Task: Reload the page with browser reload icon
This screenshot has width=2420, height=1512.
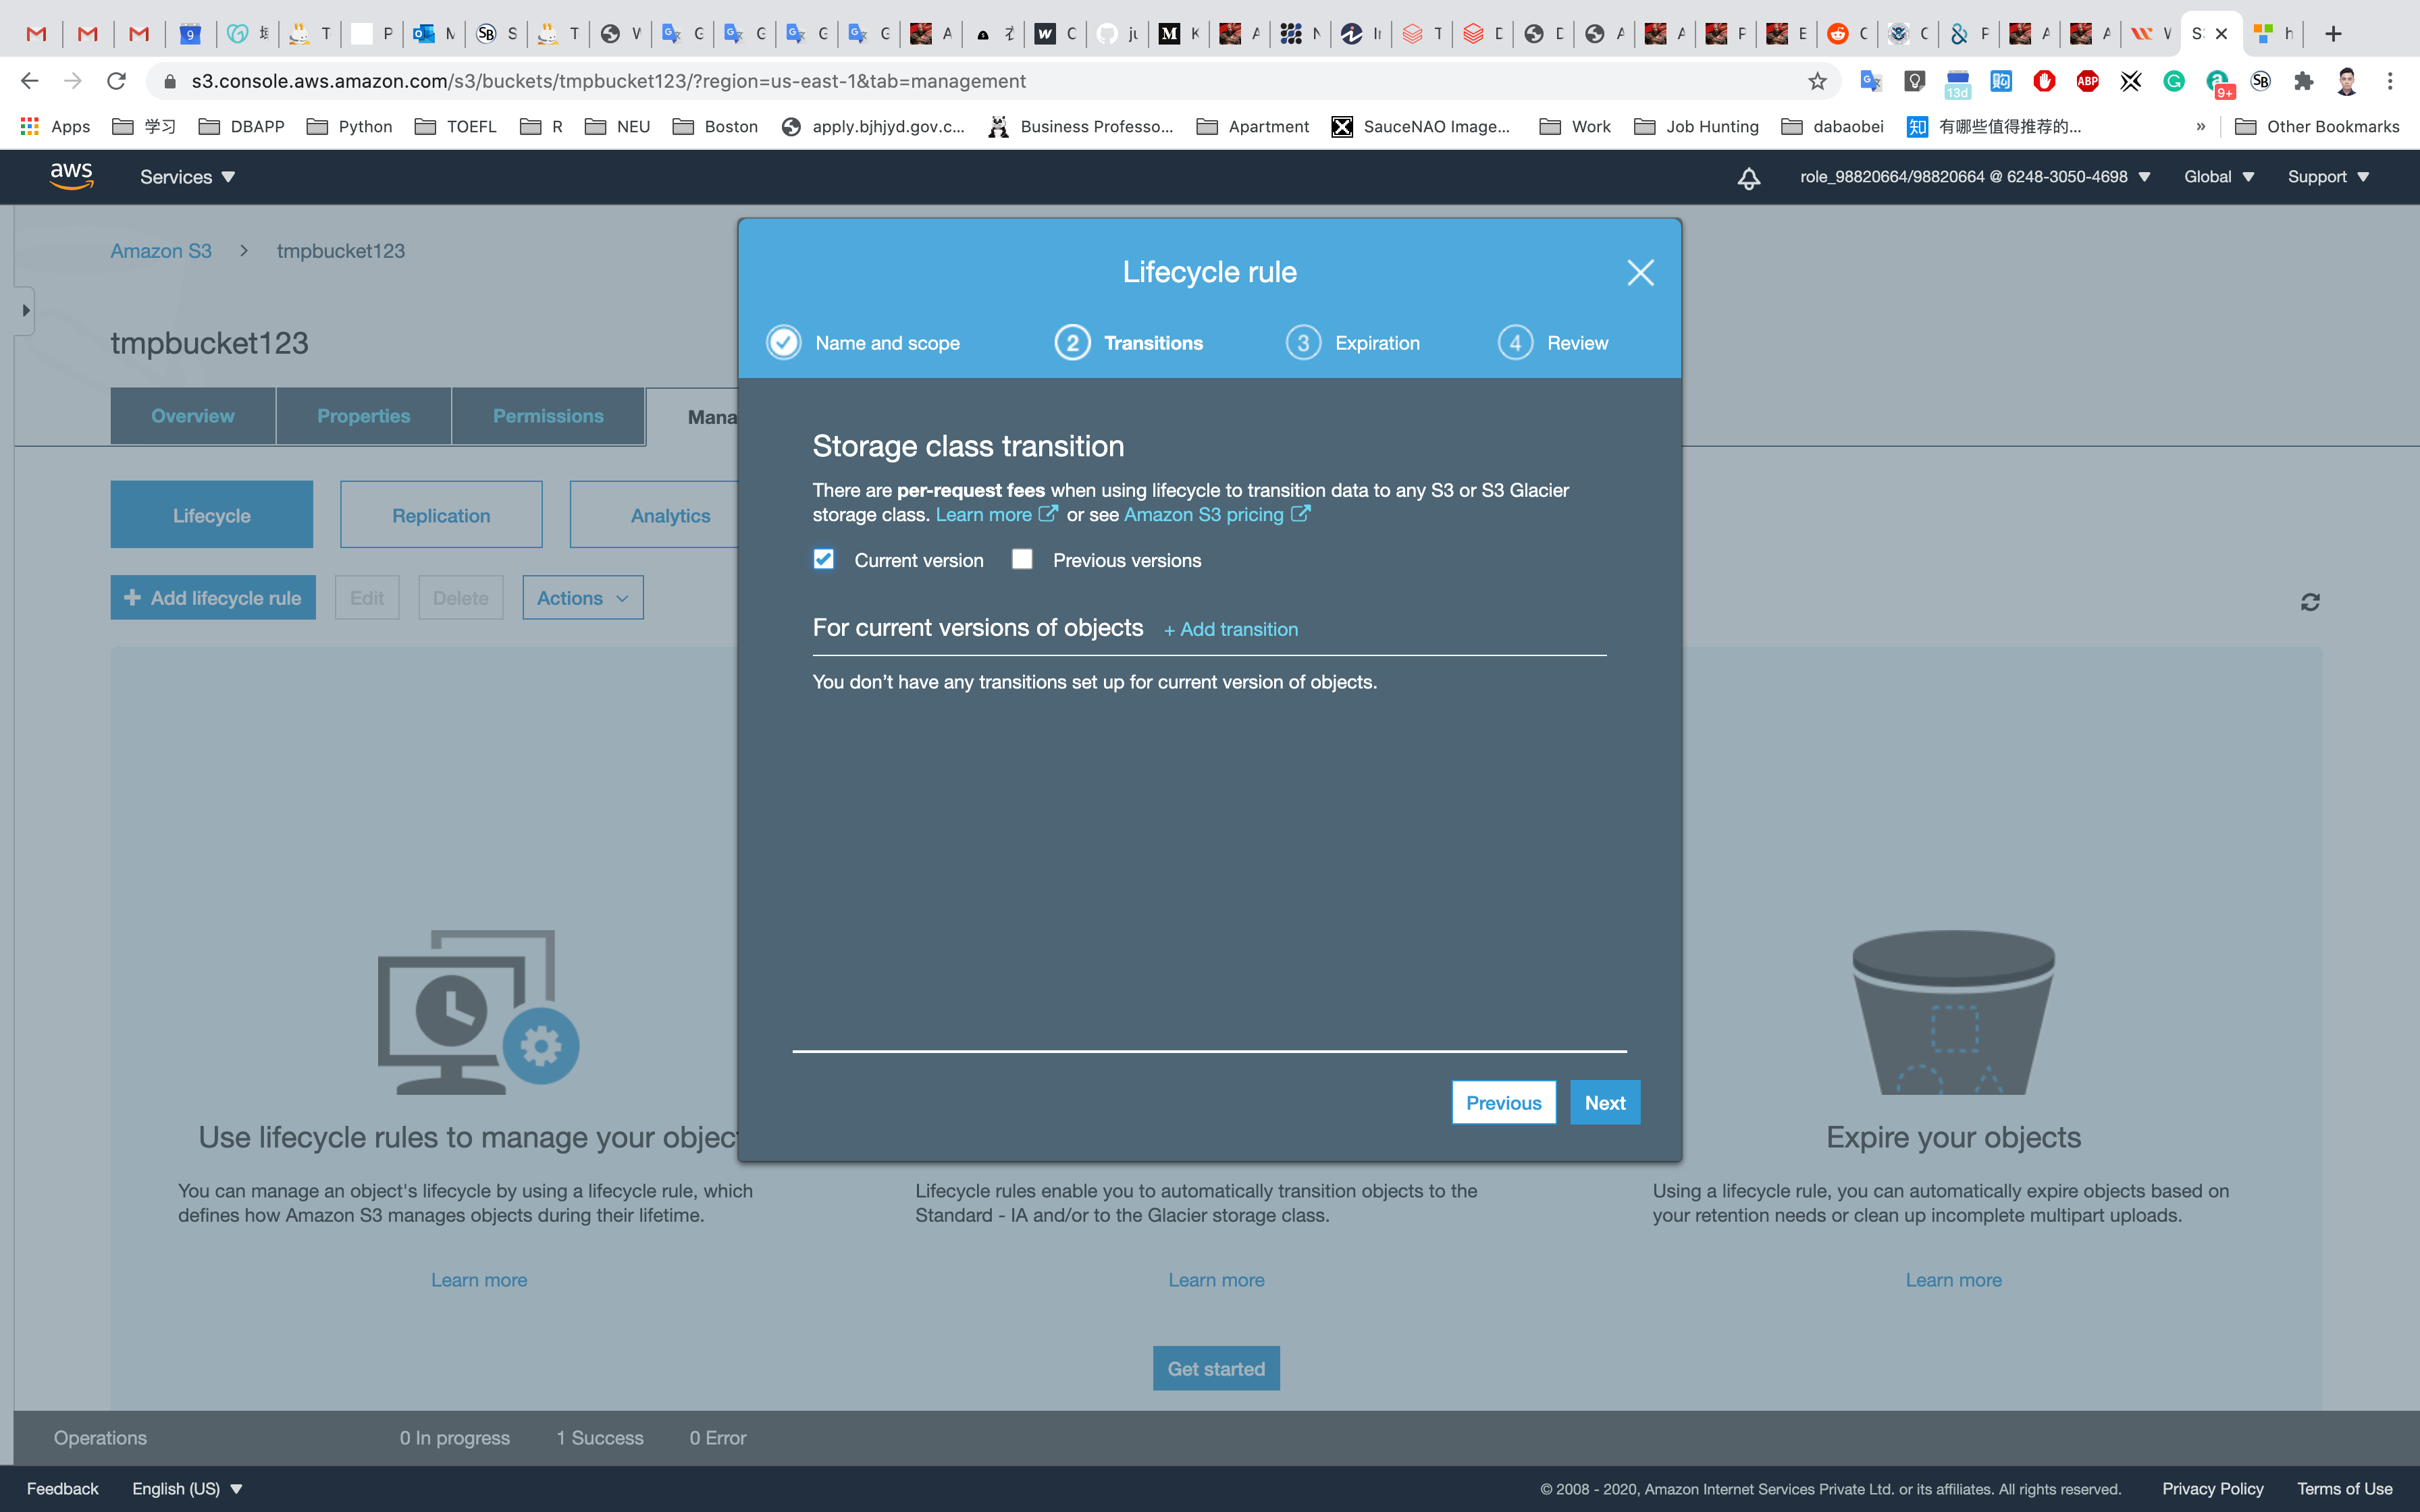Action: (116, 81)
